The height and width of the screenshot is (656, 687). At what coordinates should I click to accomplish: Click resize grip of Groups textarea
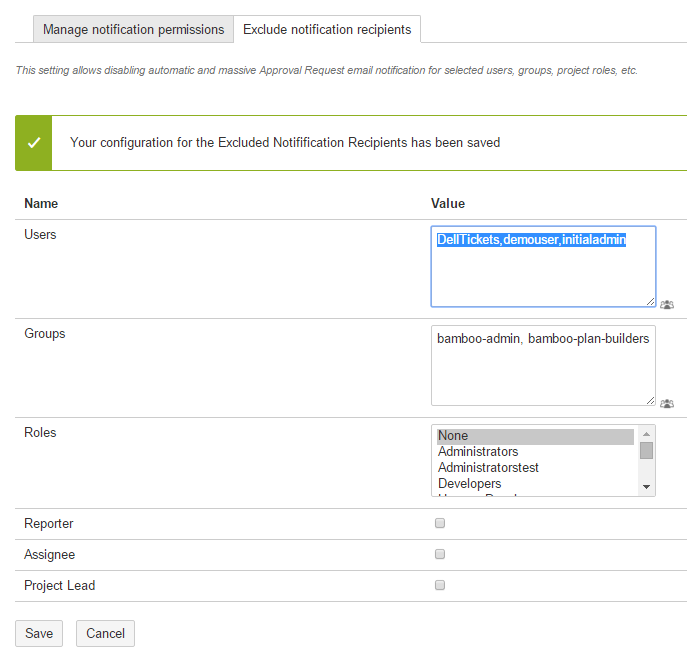(650, 400)
